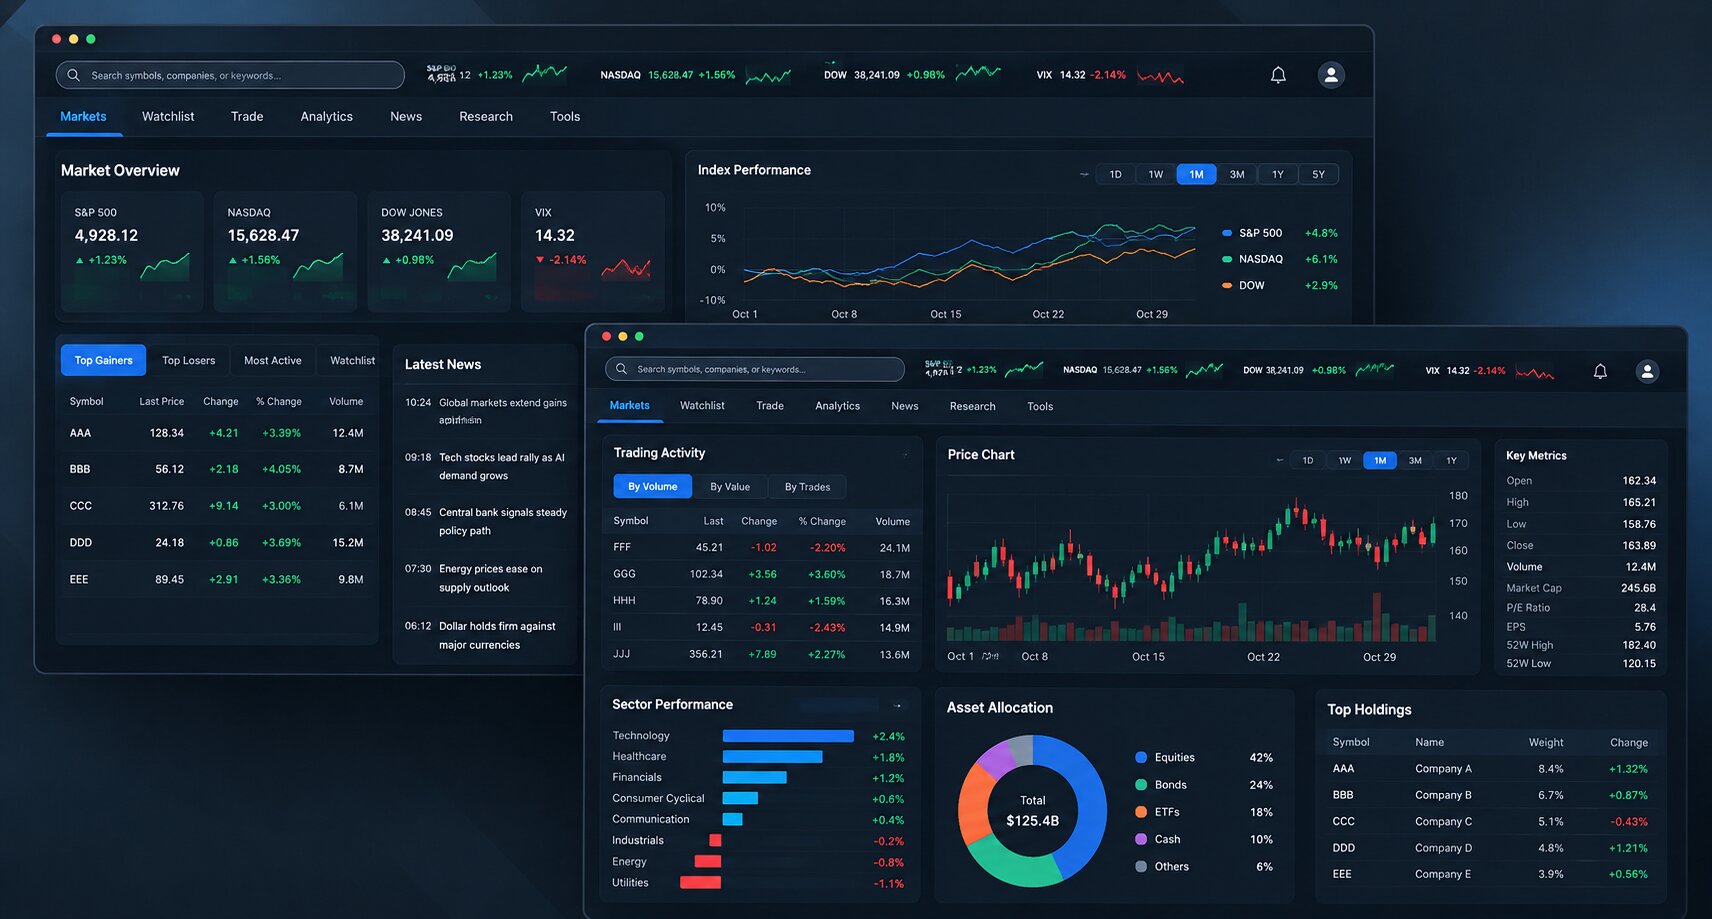Open the Index Performance chart options arrow
This screenshot has width=1712, height=919.
[x=1084, y=174]
